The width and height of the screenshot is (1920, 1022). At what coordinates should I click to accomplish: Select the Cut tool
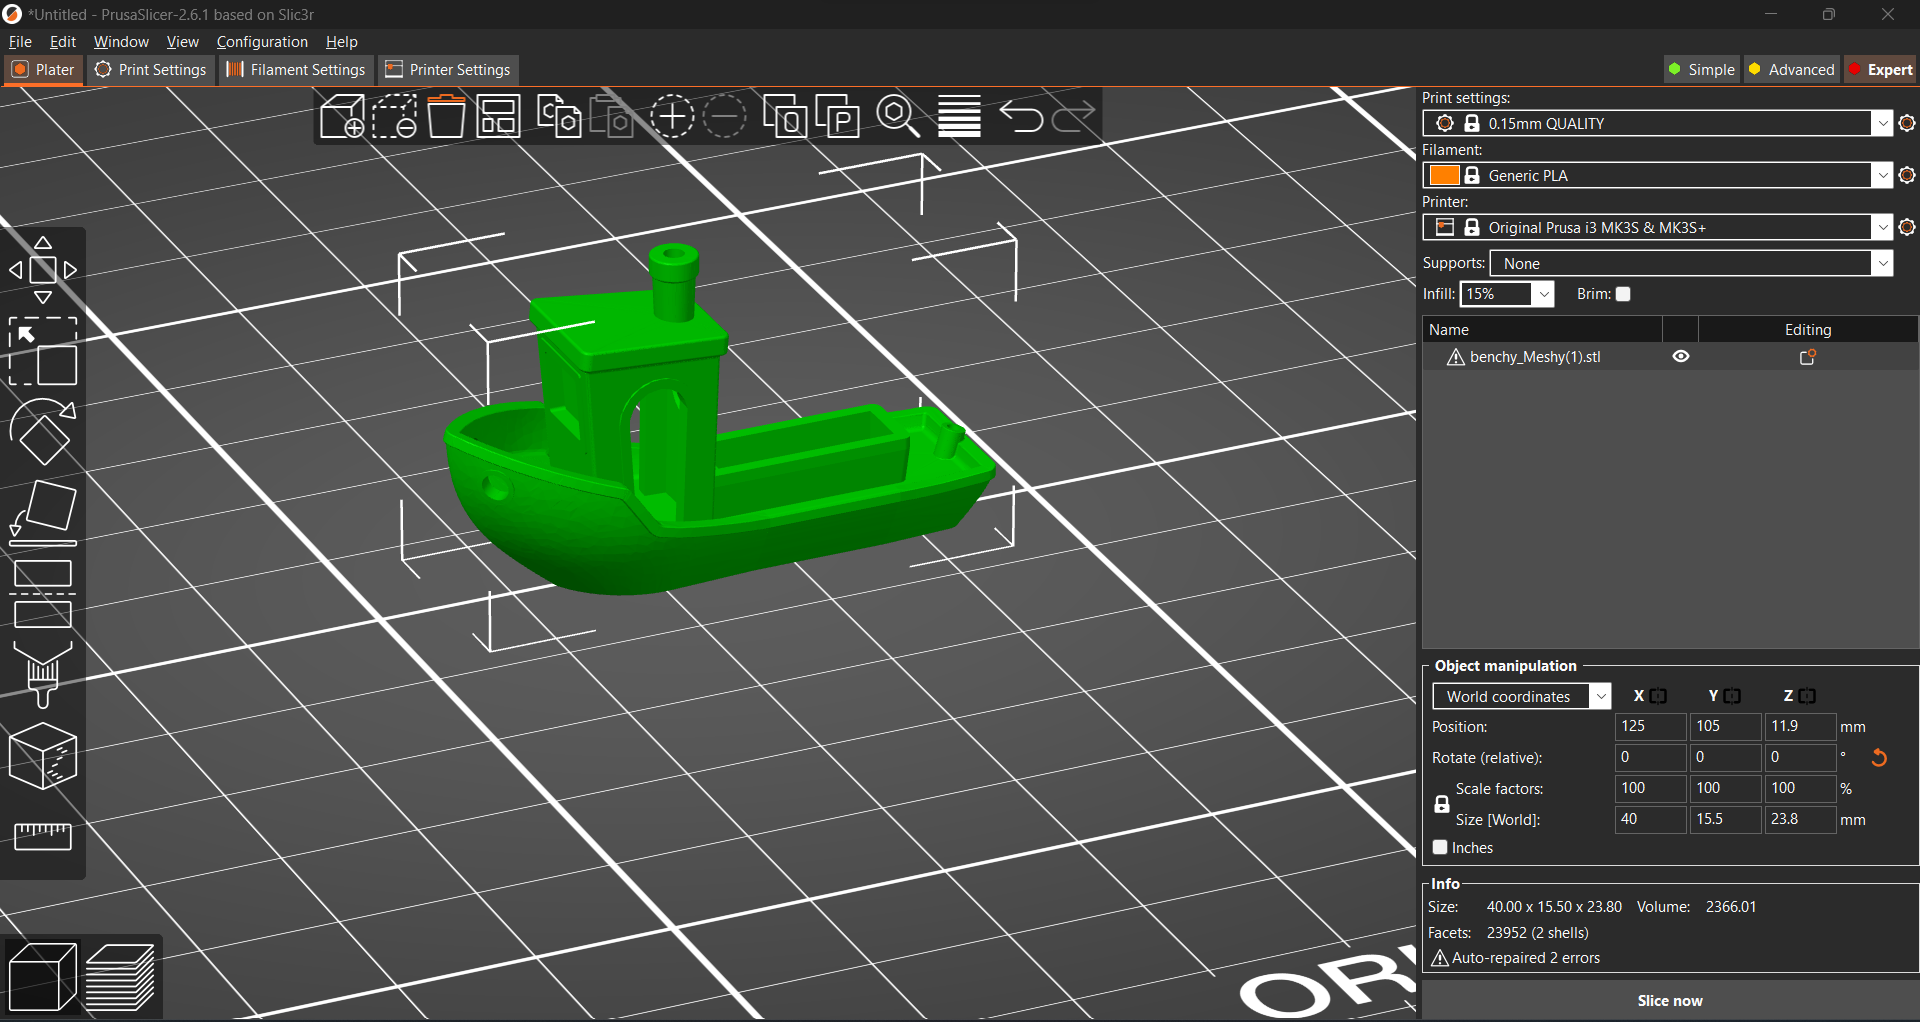pyautogui.click(x=43, y=594)
